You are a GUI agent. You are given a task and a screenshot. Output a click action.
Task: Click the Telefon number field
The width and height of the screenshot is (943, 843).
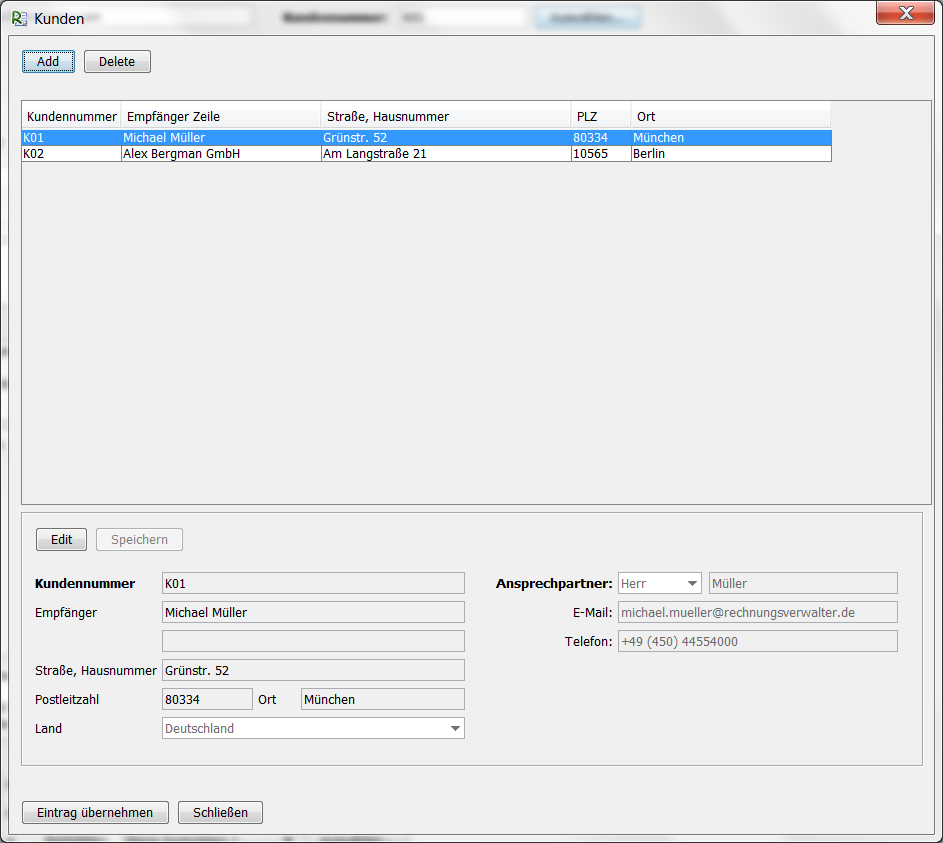click(x=757, y=642)
